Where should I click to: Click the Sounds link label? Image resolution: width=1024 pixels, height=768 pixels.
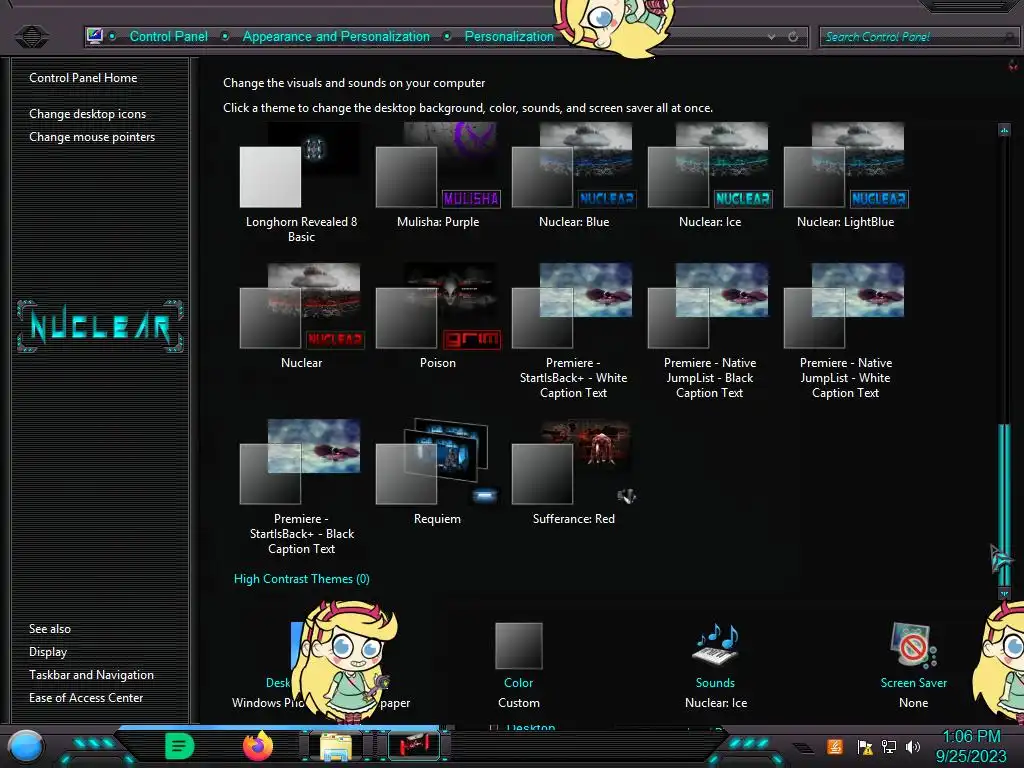click(x=715, y=682)
